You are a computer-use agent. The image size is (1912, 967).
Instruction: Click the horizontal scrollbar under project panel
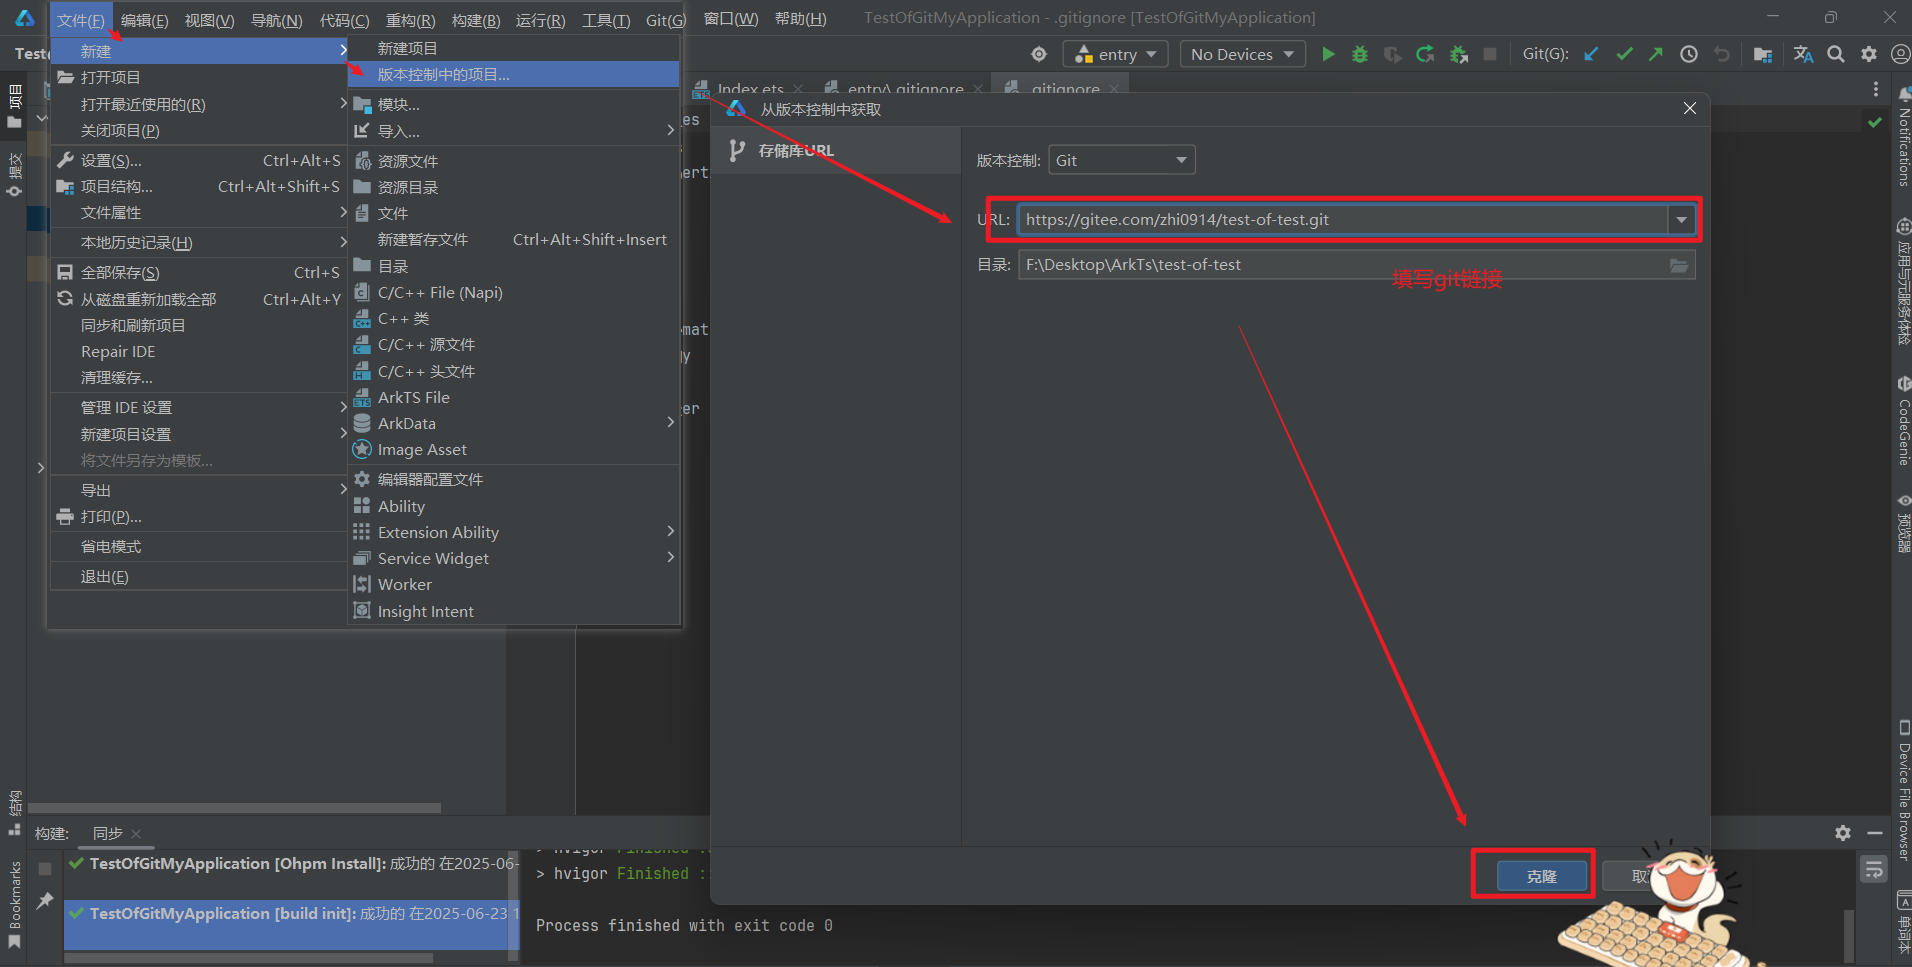tap(235, 808)
